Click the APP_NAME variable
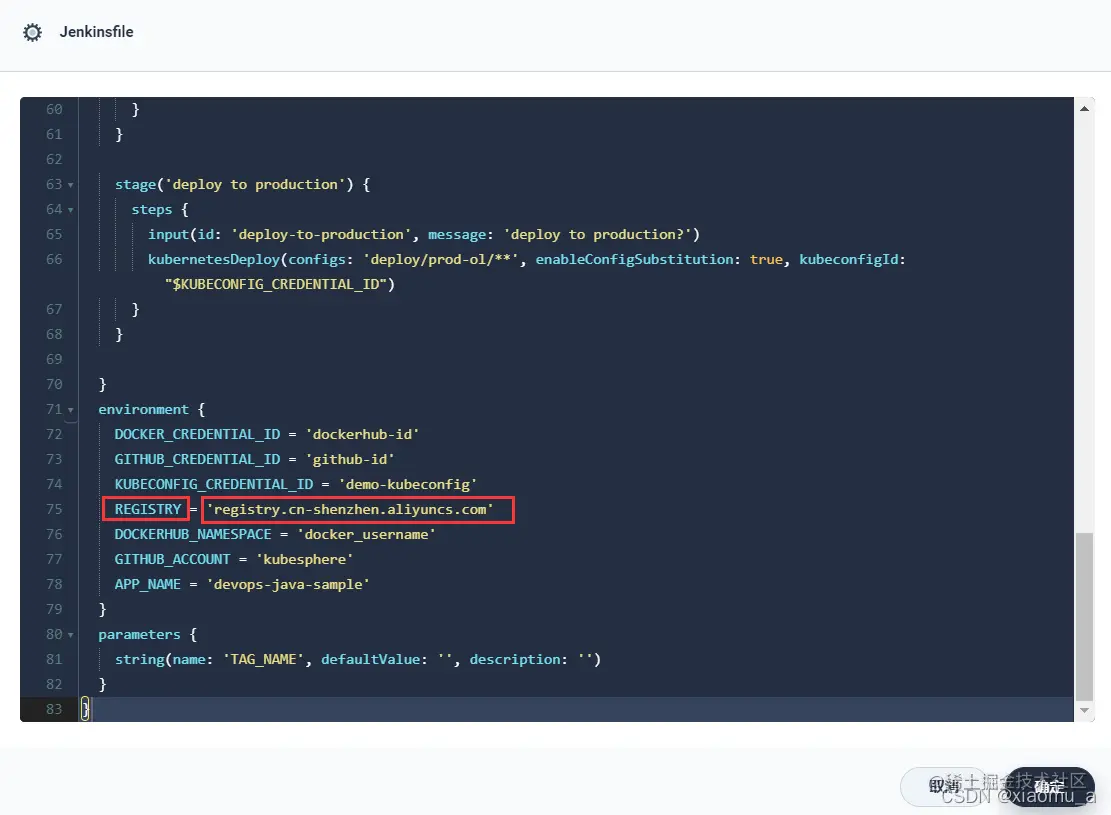The height and width of the screenshot is (815, 1111). [147, 585]
